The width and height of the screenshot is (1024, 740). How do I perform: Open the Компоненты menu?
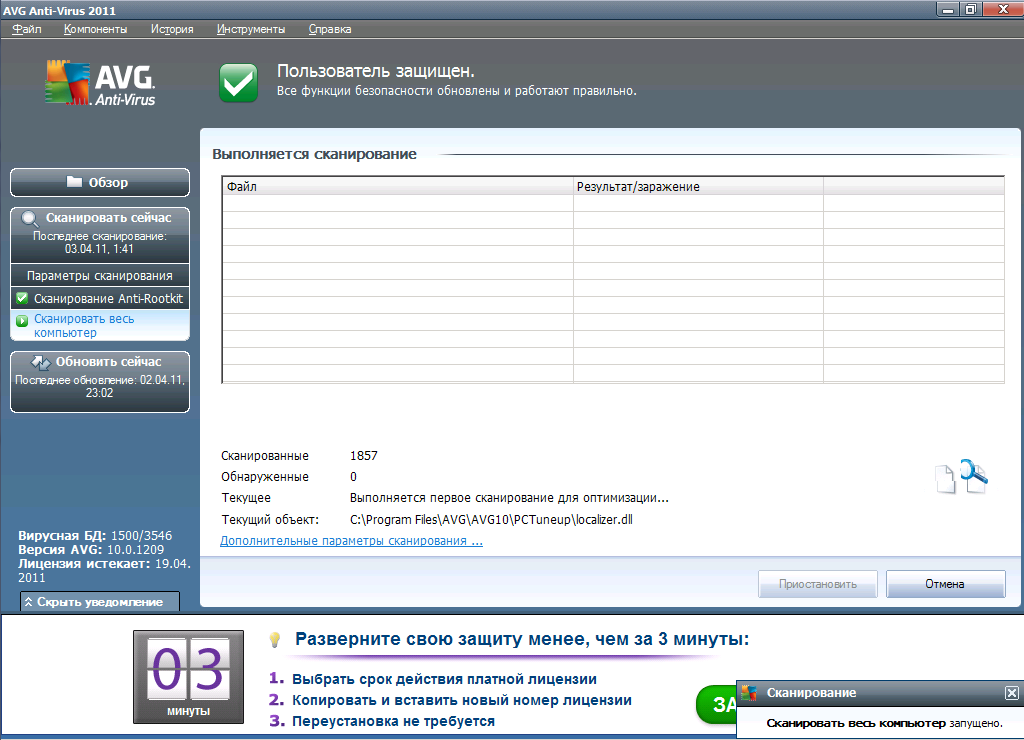tap(95, 29)
